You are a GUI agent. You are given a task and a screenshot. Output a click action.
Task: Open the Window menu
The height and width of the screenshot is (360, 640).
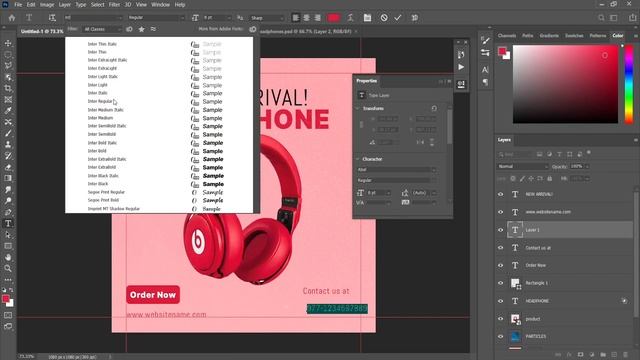160,4
